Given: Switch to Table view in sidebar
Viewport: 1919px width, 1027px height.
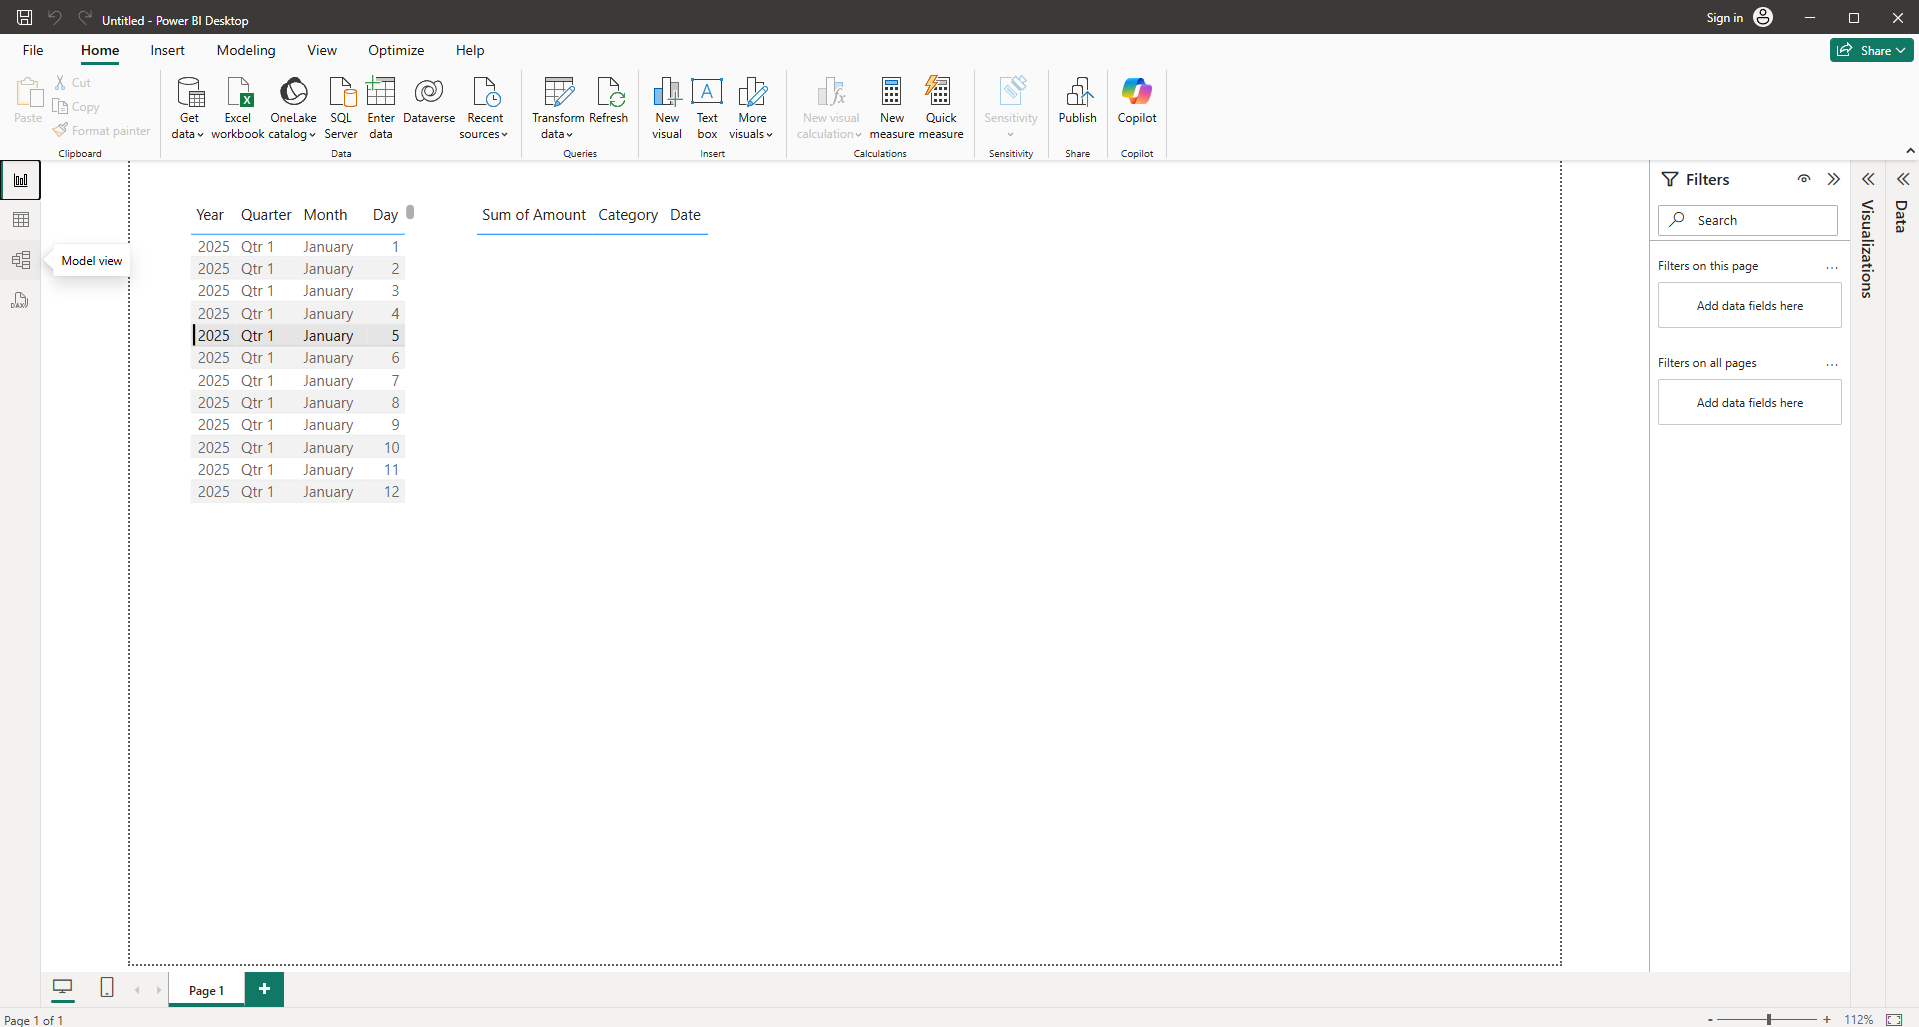Looking at the screenshot, I should [21, 220].
